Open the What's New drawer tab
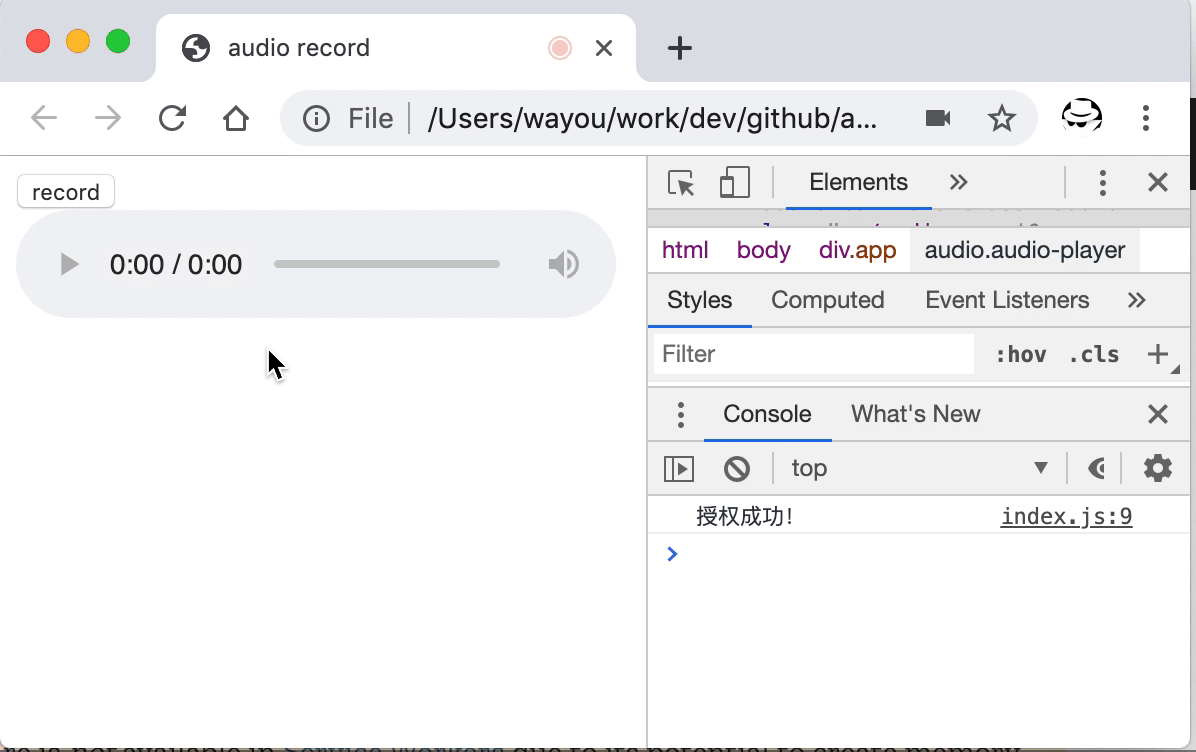 pyautogui.click(x=915, y=414)
